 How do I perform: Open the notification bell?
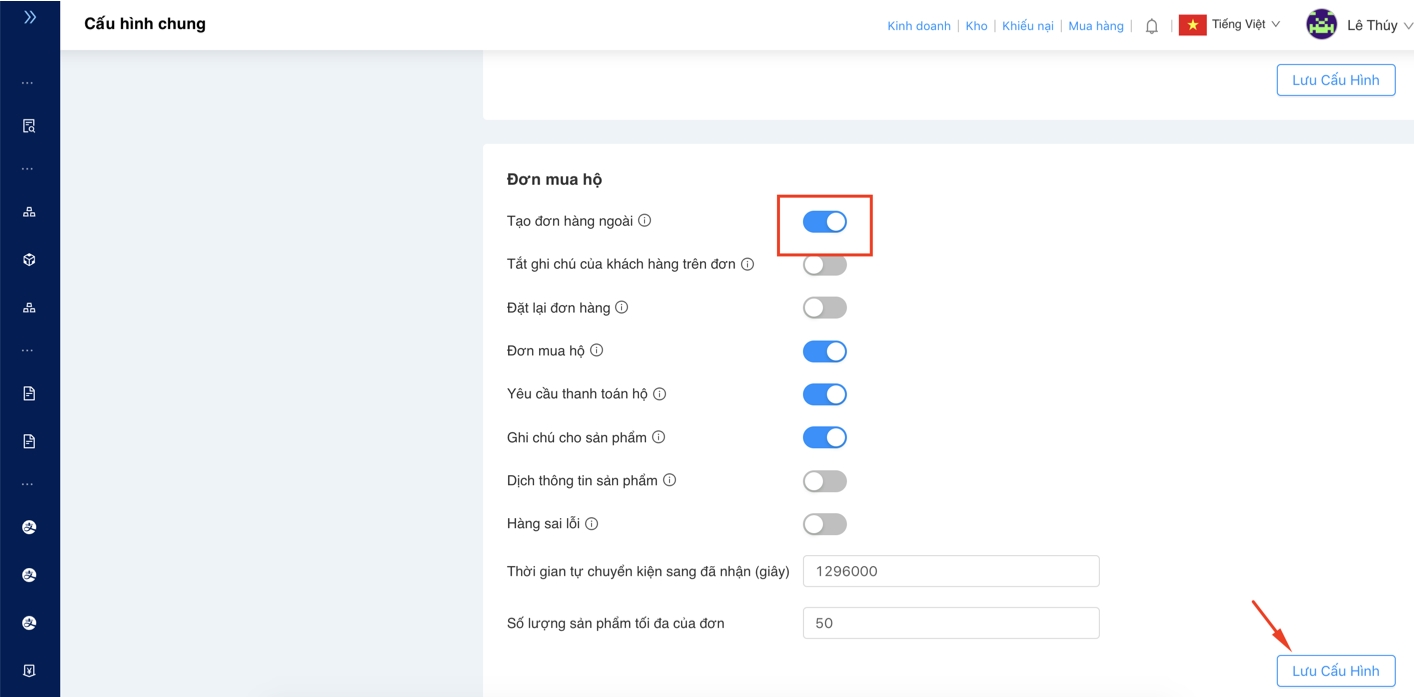pyautogui.click(x=1151, y=27)
